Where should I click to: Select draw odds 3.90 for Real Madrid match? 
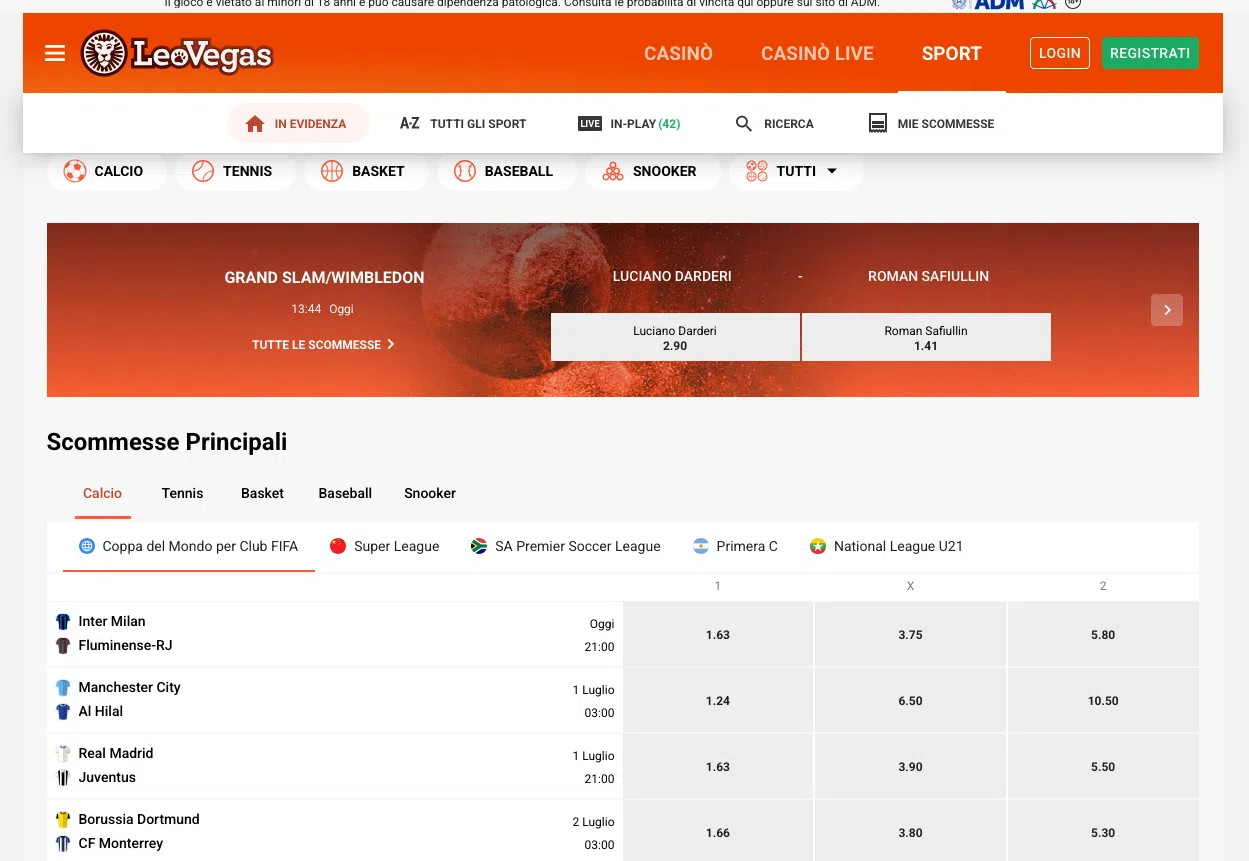(x=910, y=766)
